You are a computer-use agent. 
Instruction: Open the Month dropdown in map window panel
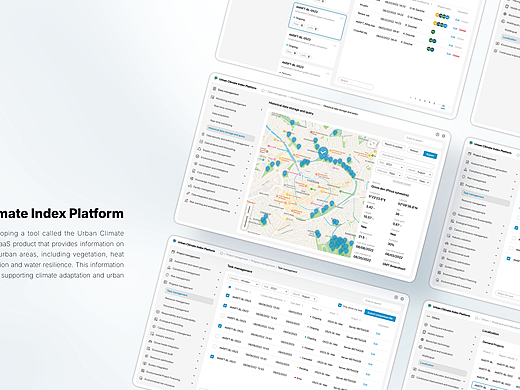(419, 172)
